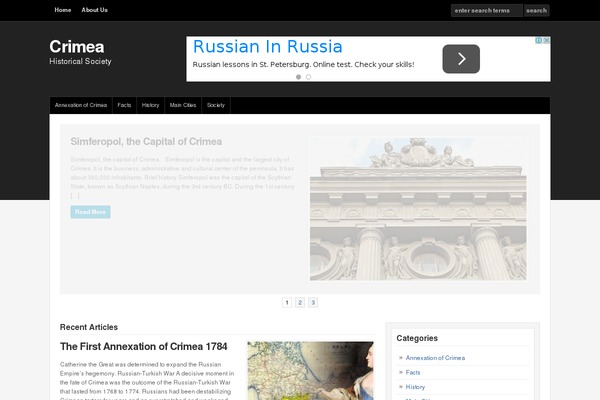Open the About Us page

95,10
